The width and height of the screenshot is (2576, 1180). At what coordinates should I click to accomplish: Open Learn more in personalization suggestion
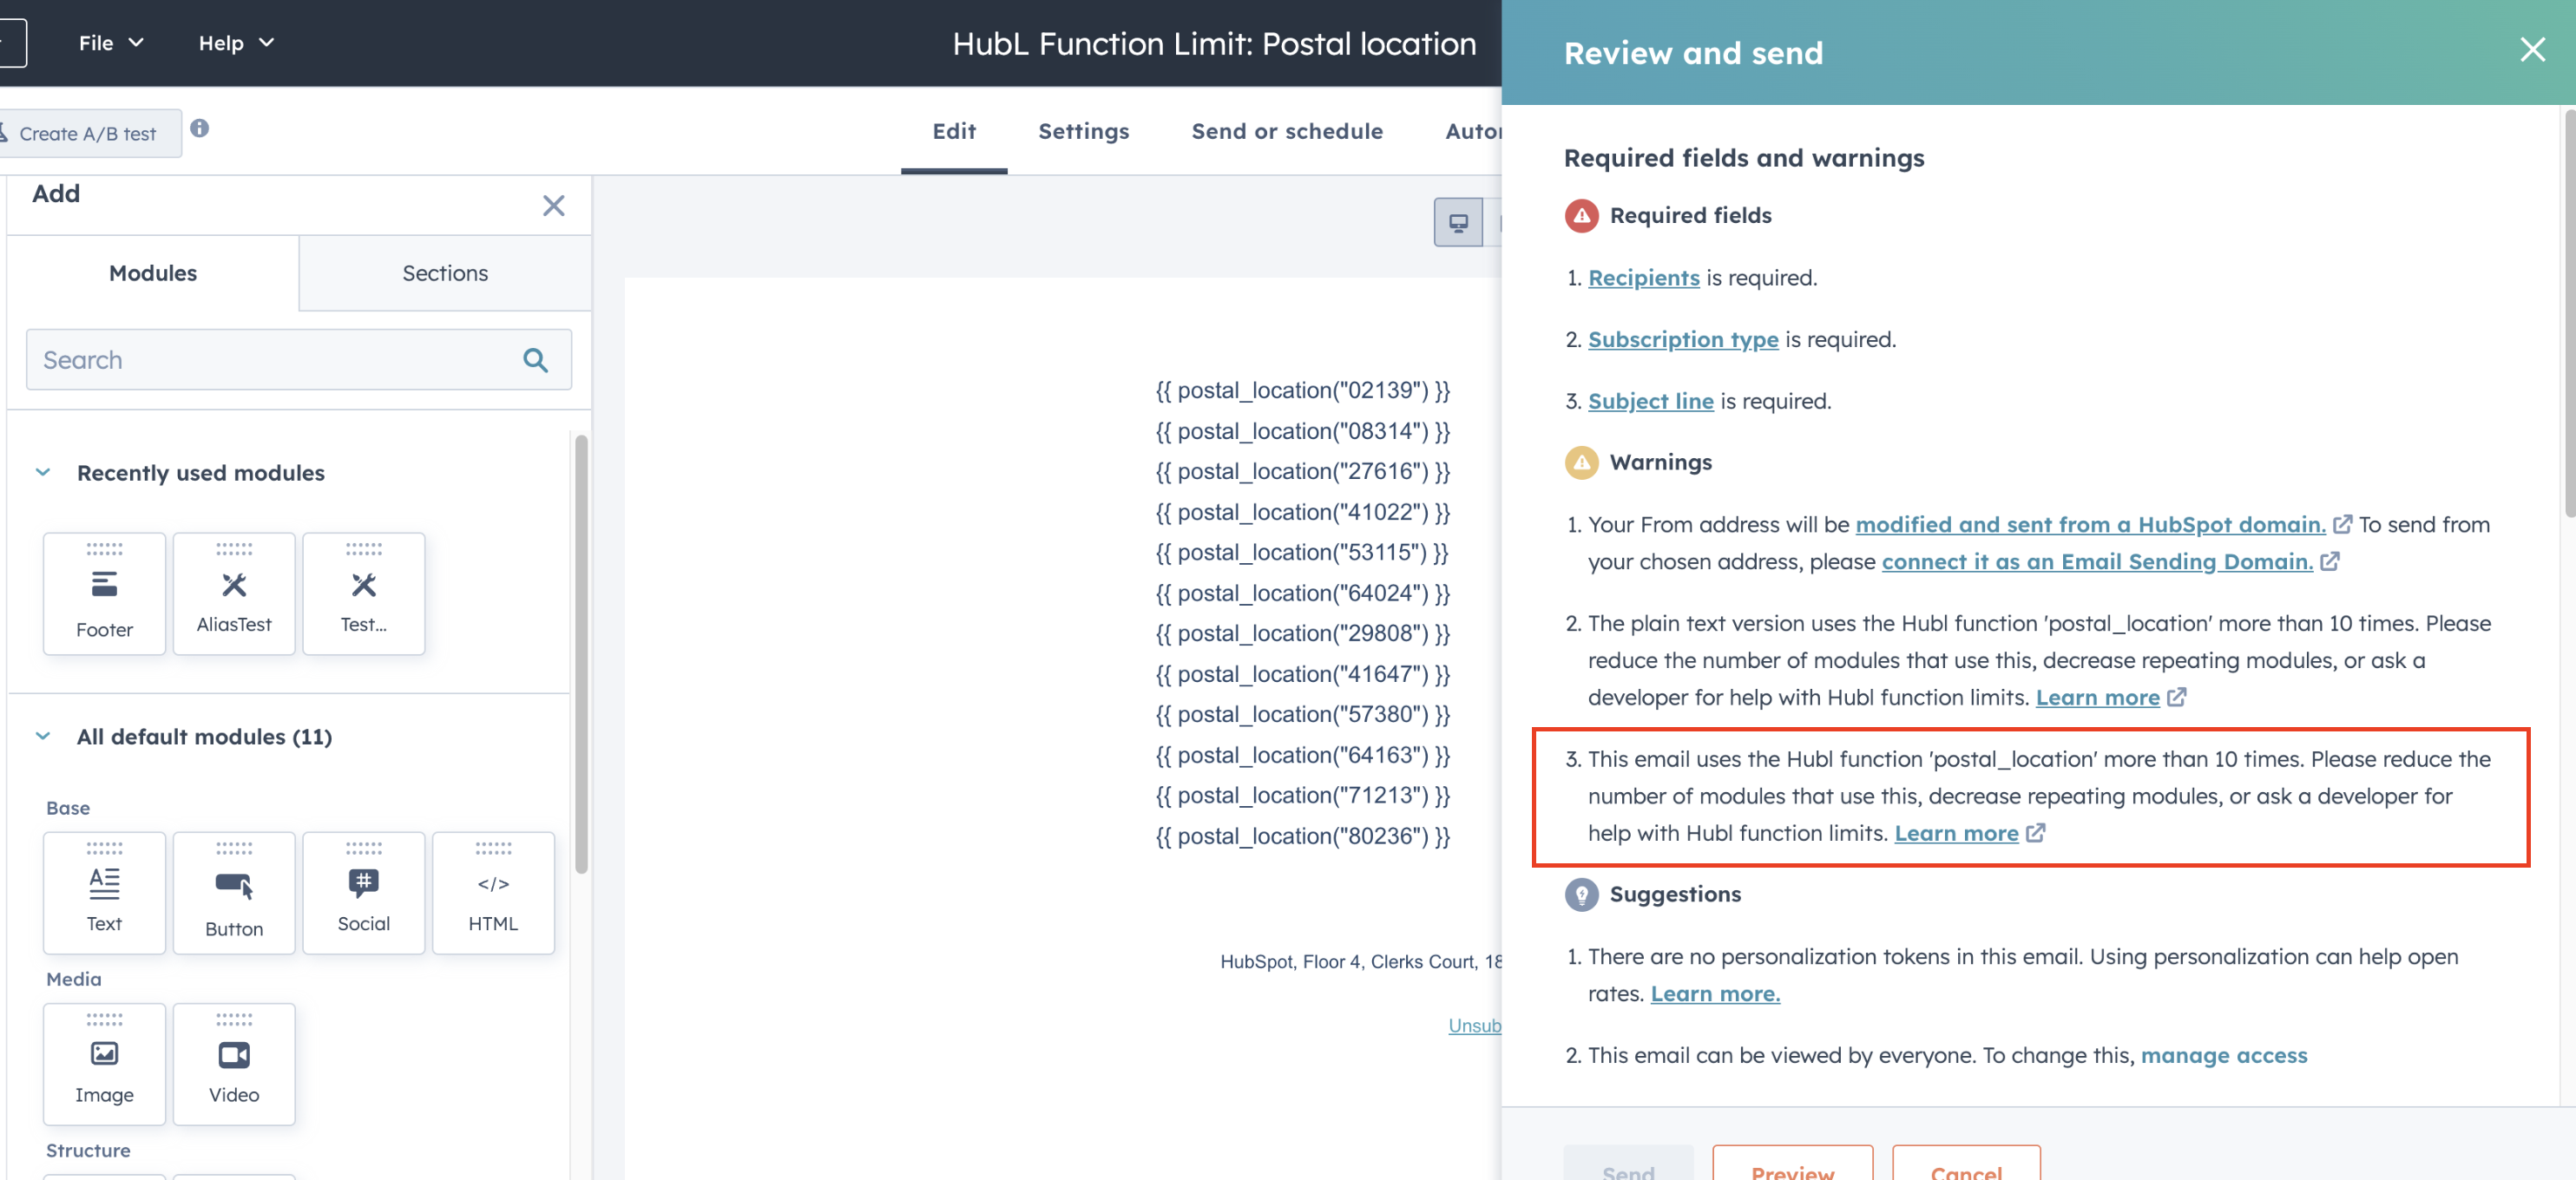1715,993
